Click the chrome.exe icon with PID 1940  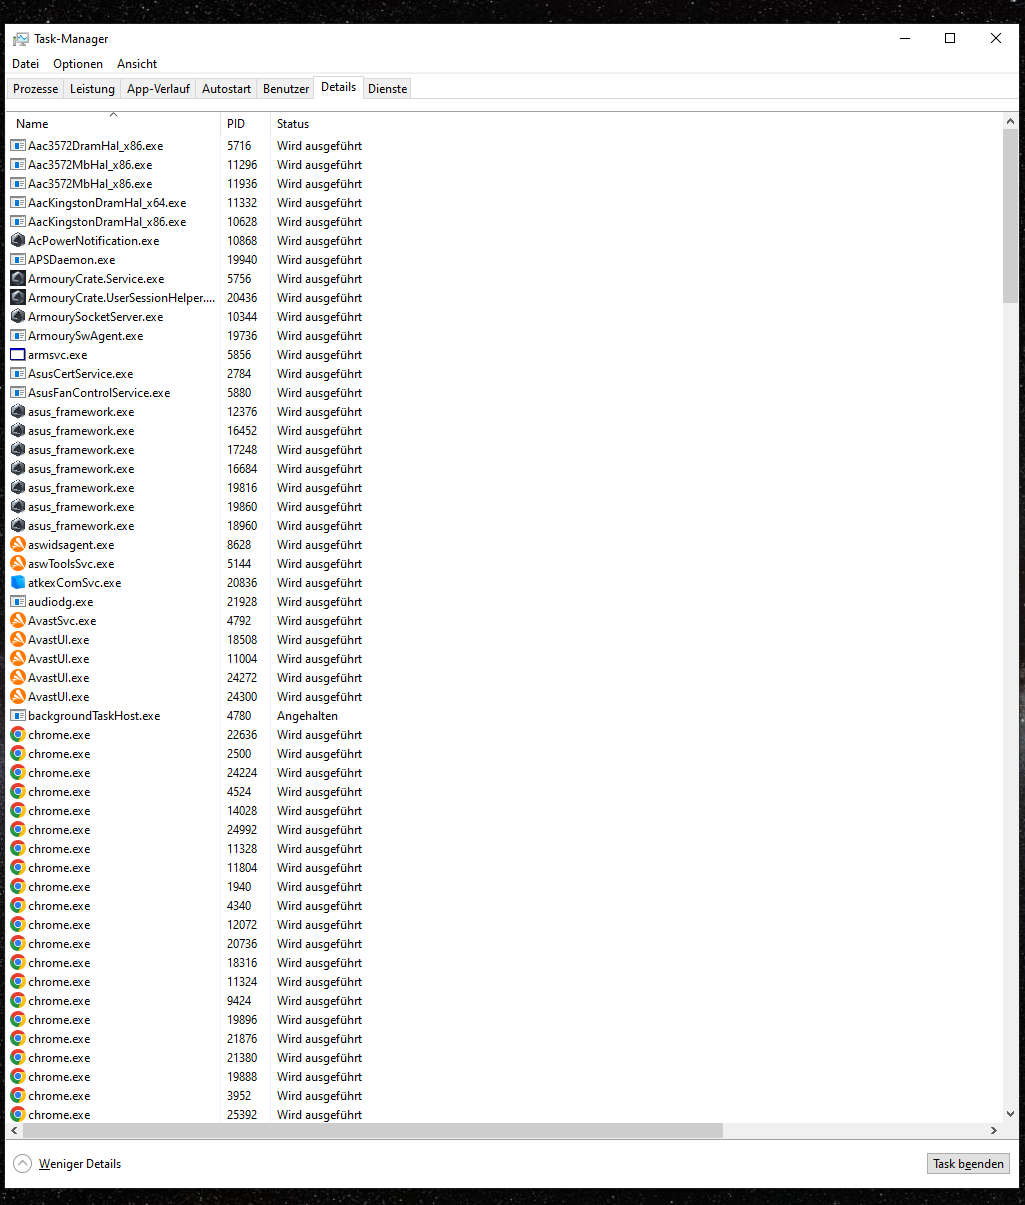click(x=18, y=887)
